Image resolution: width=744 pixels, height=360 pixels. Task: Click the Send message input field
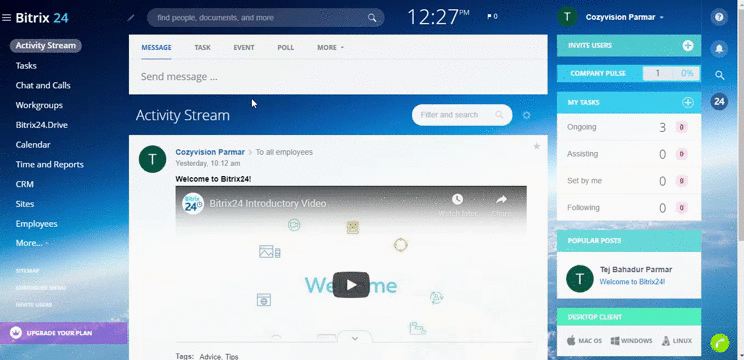(x=338, y=77)
